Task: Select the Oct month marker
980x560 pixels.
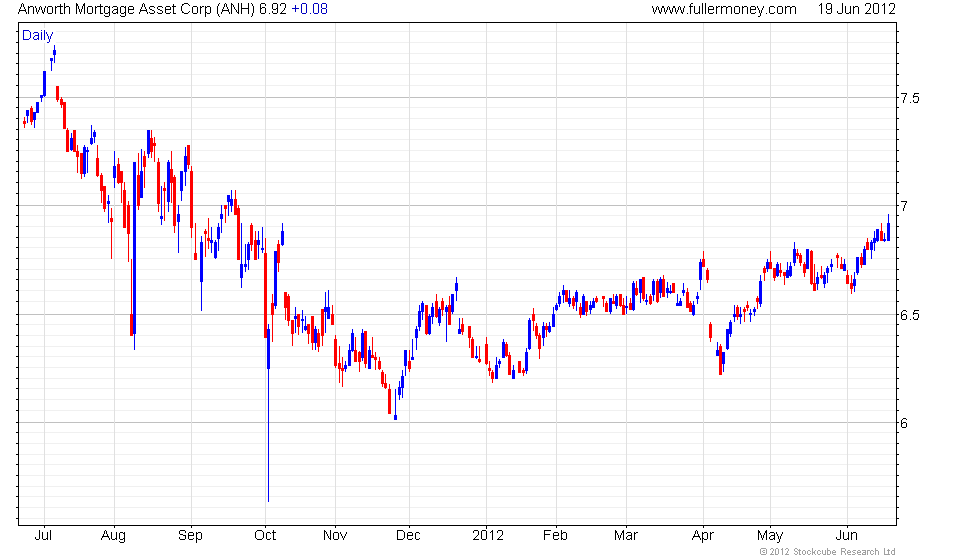Action: point(265,536)
